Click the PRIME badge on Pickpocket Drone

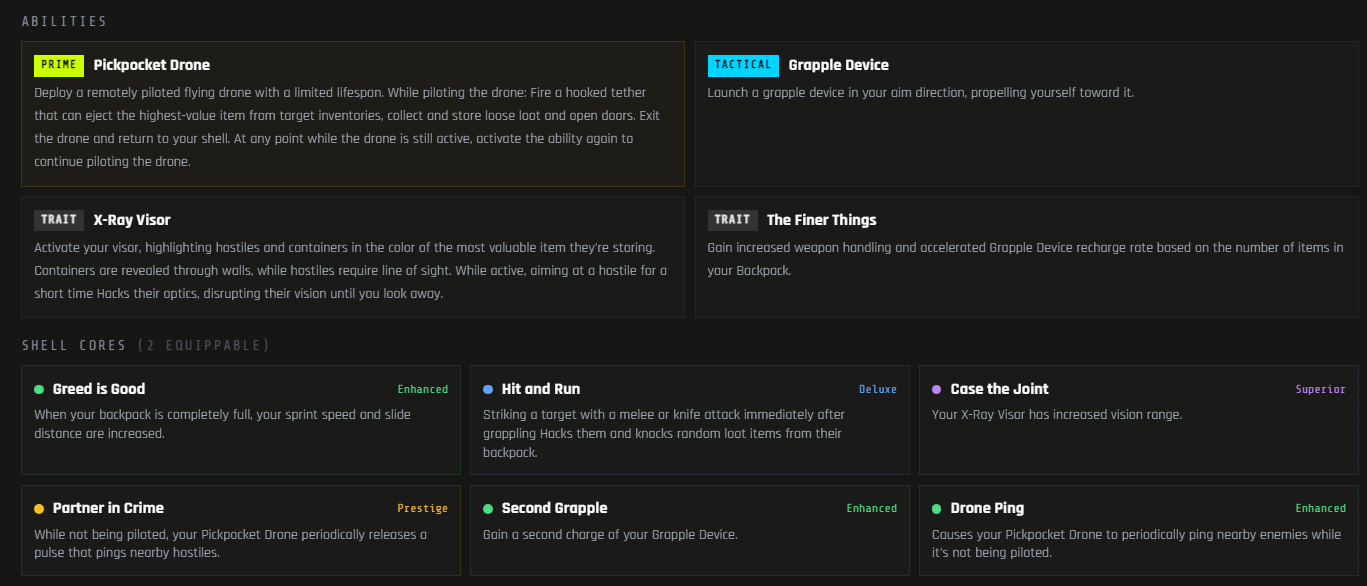tap(59, 65)
